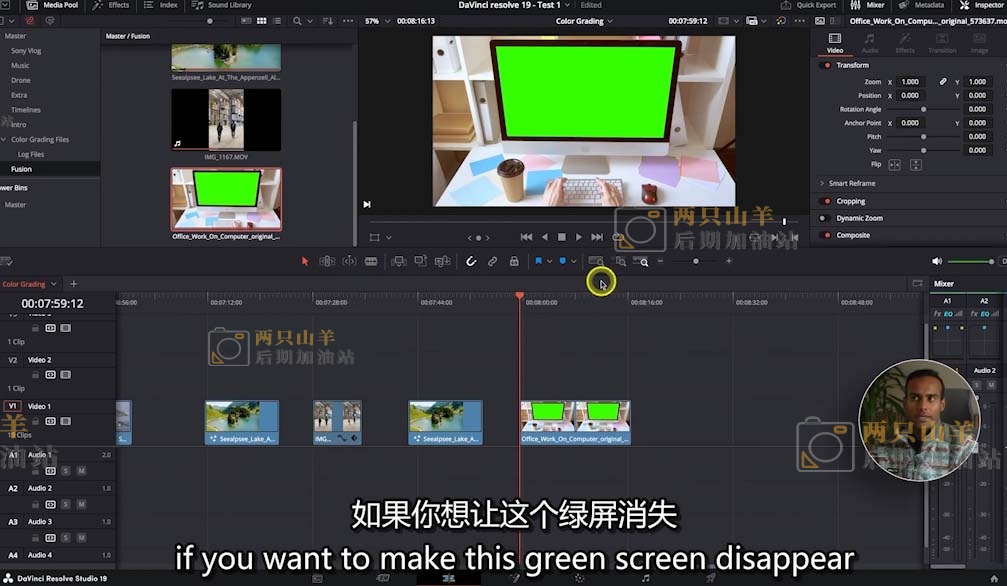Mute the Audio 1 track

81,470
